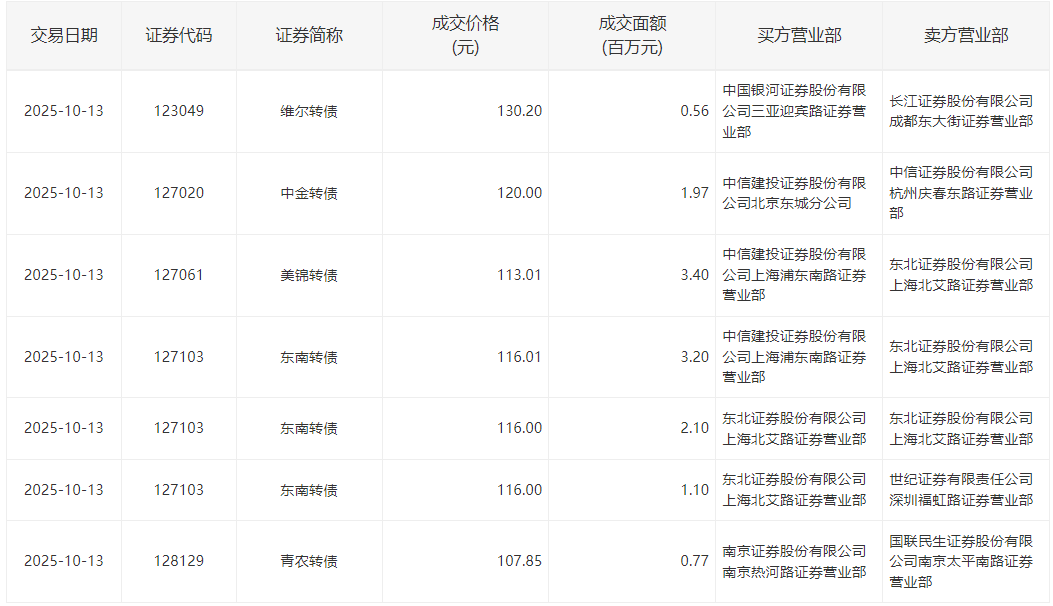Click date 2025-10-13 in 中金转债 row

point(64,193)
